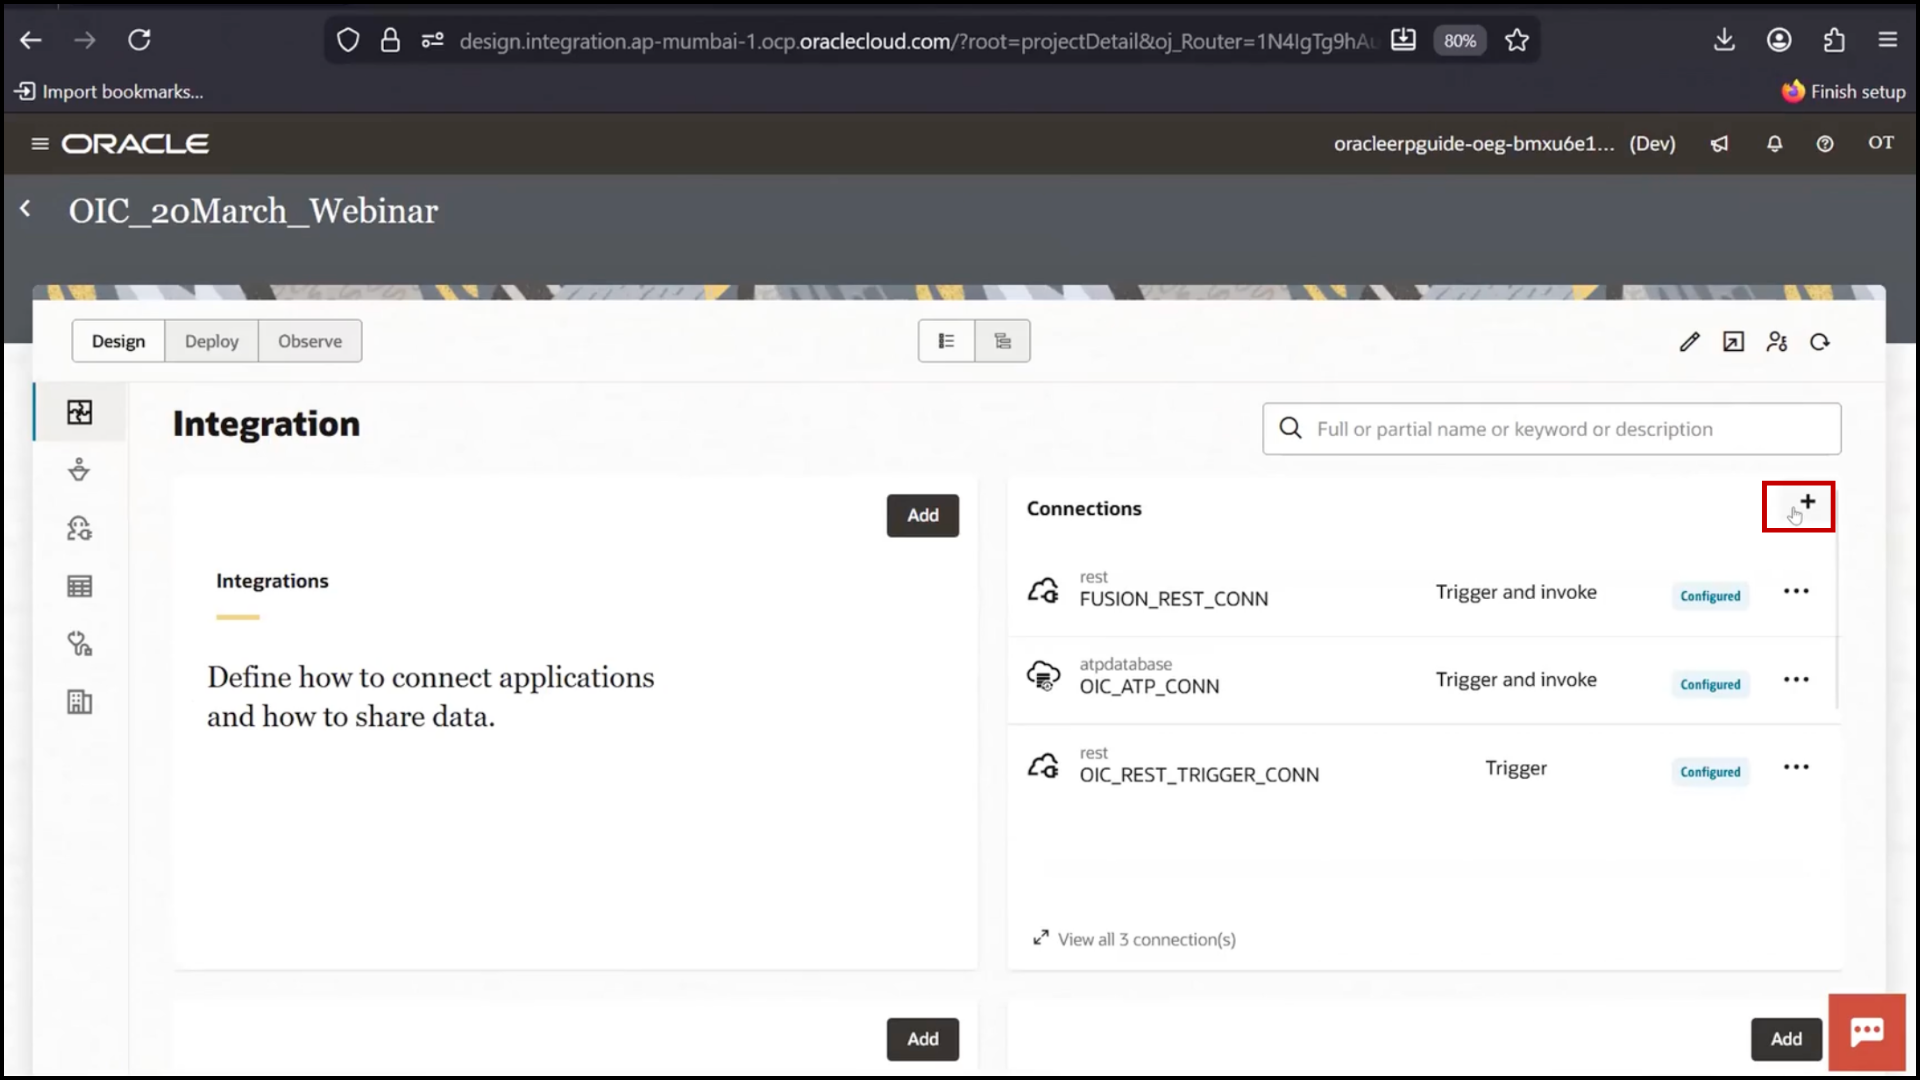
Task: Open the OIC_ATP_CONN connection
Action: click(x=1149, y=687)
